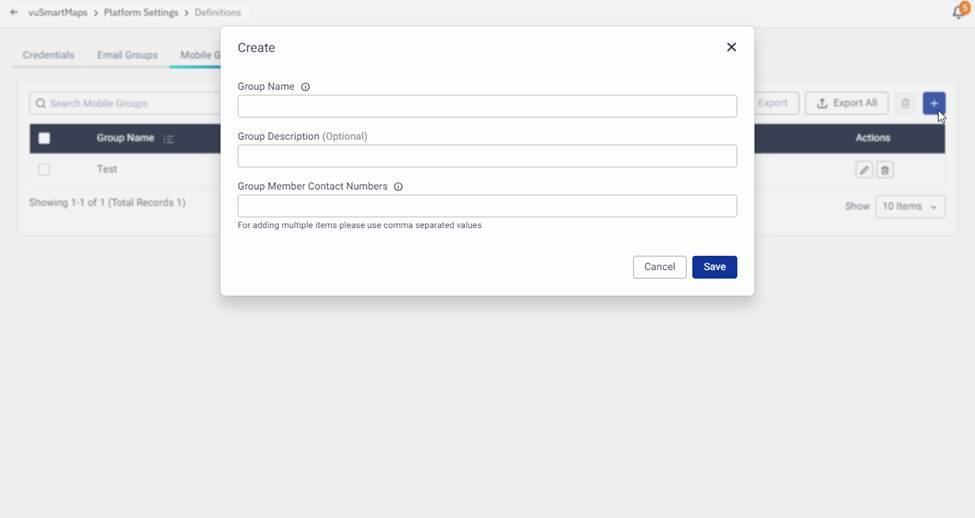Click the Group Name info icon
The height and width of the screenshot is (518, 975).
coord(305,87)
